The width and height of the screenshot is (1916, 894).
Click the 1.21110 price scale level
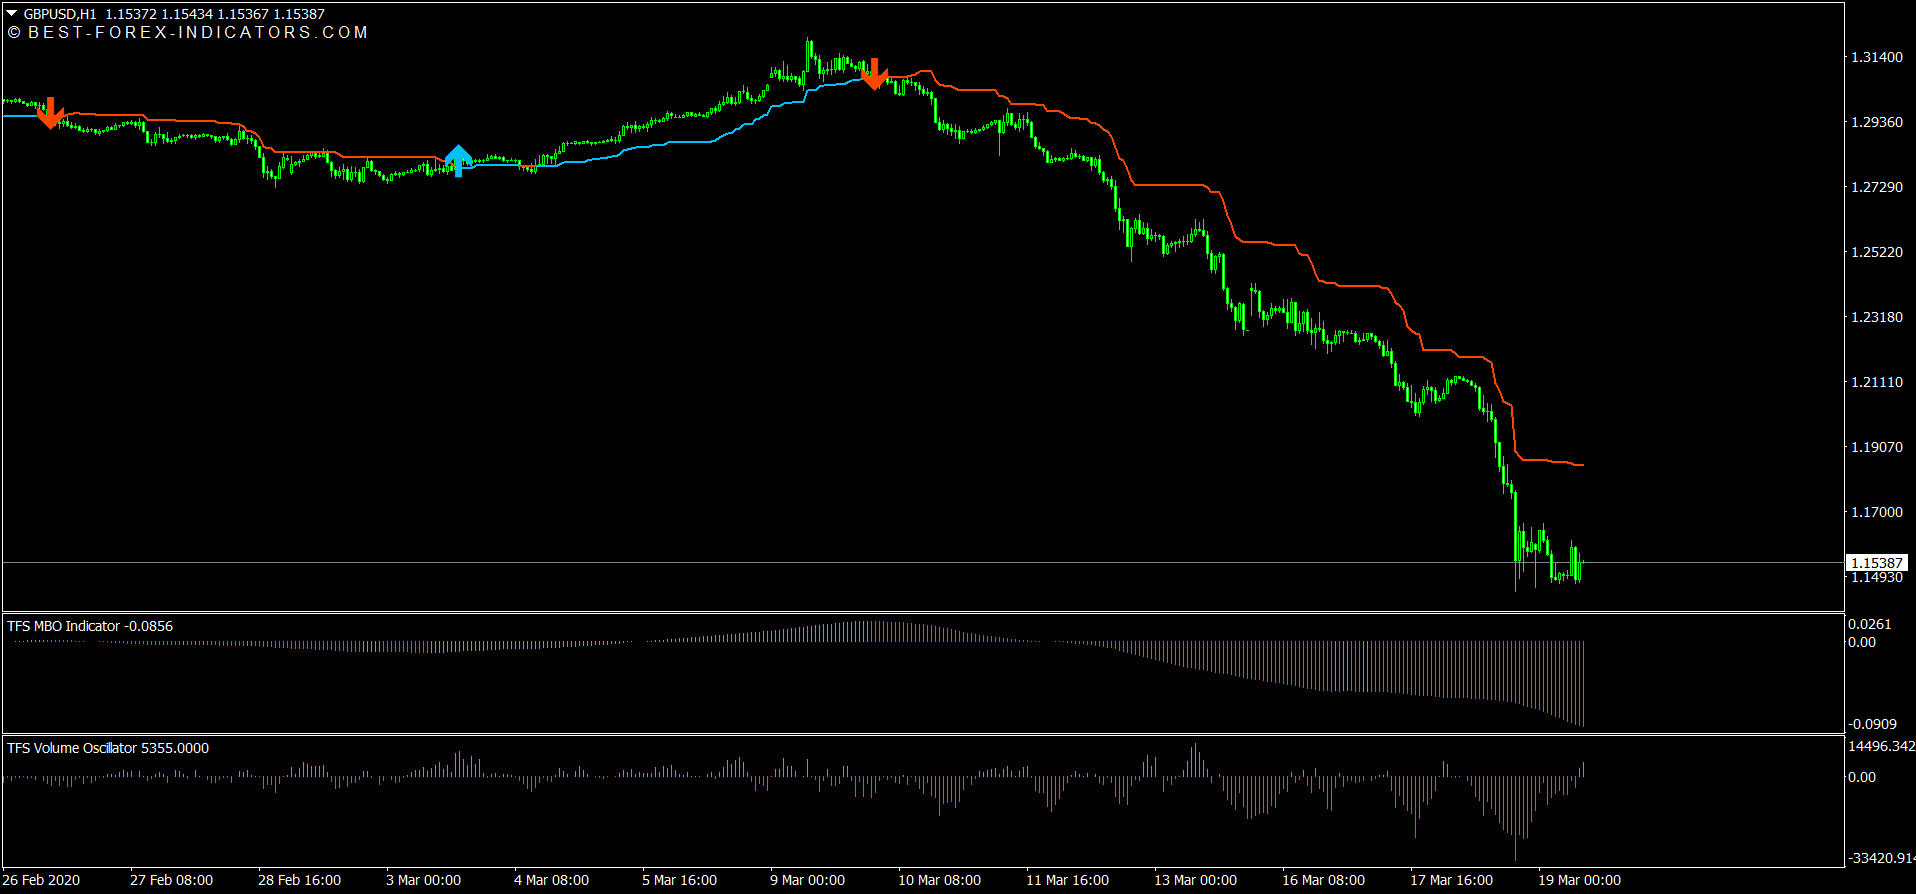click(x=1876, y=382)
